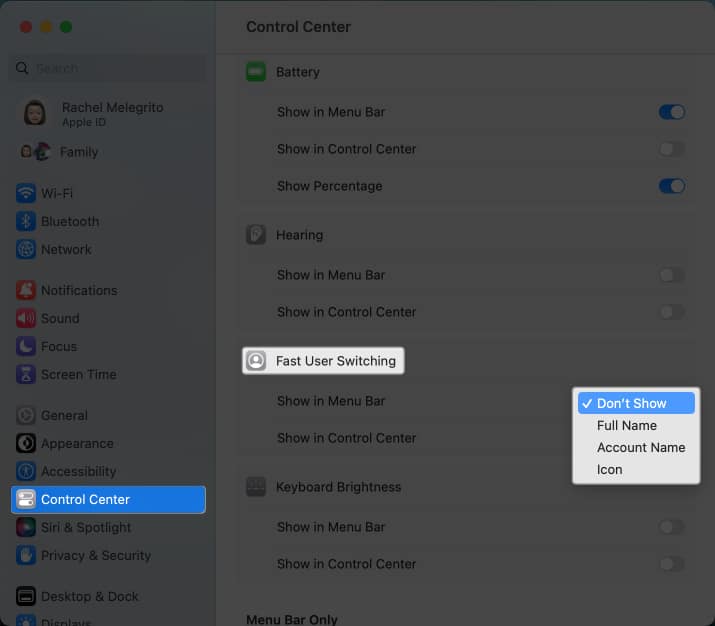The image size is (715, 626).
Task: Choose Full Name from the dropdown
Action: pos(636,425)
